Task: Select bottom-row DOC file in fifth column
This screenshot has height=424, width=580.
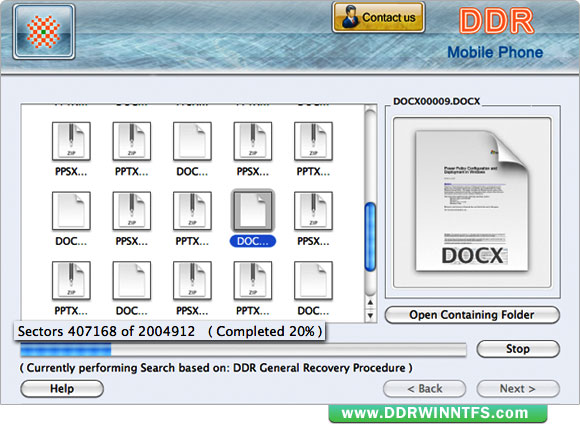Action: pos(313,280)
